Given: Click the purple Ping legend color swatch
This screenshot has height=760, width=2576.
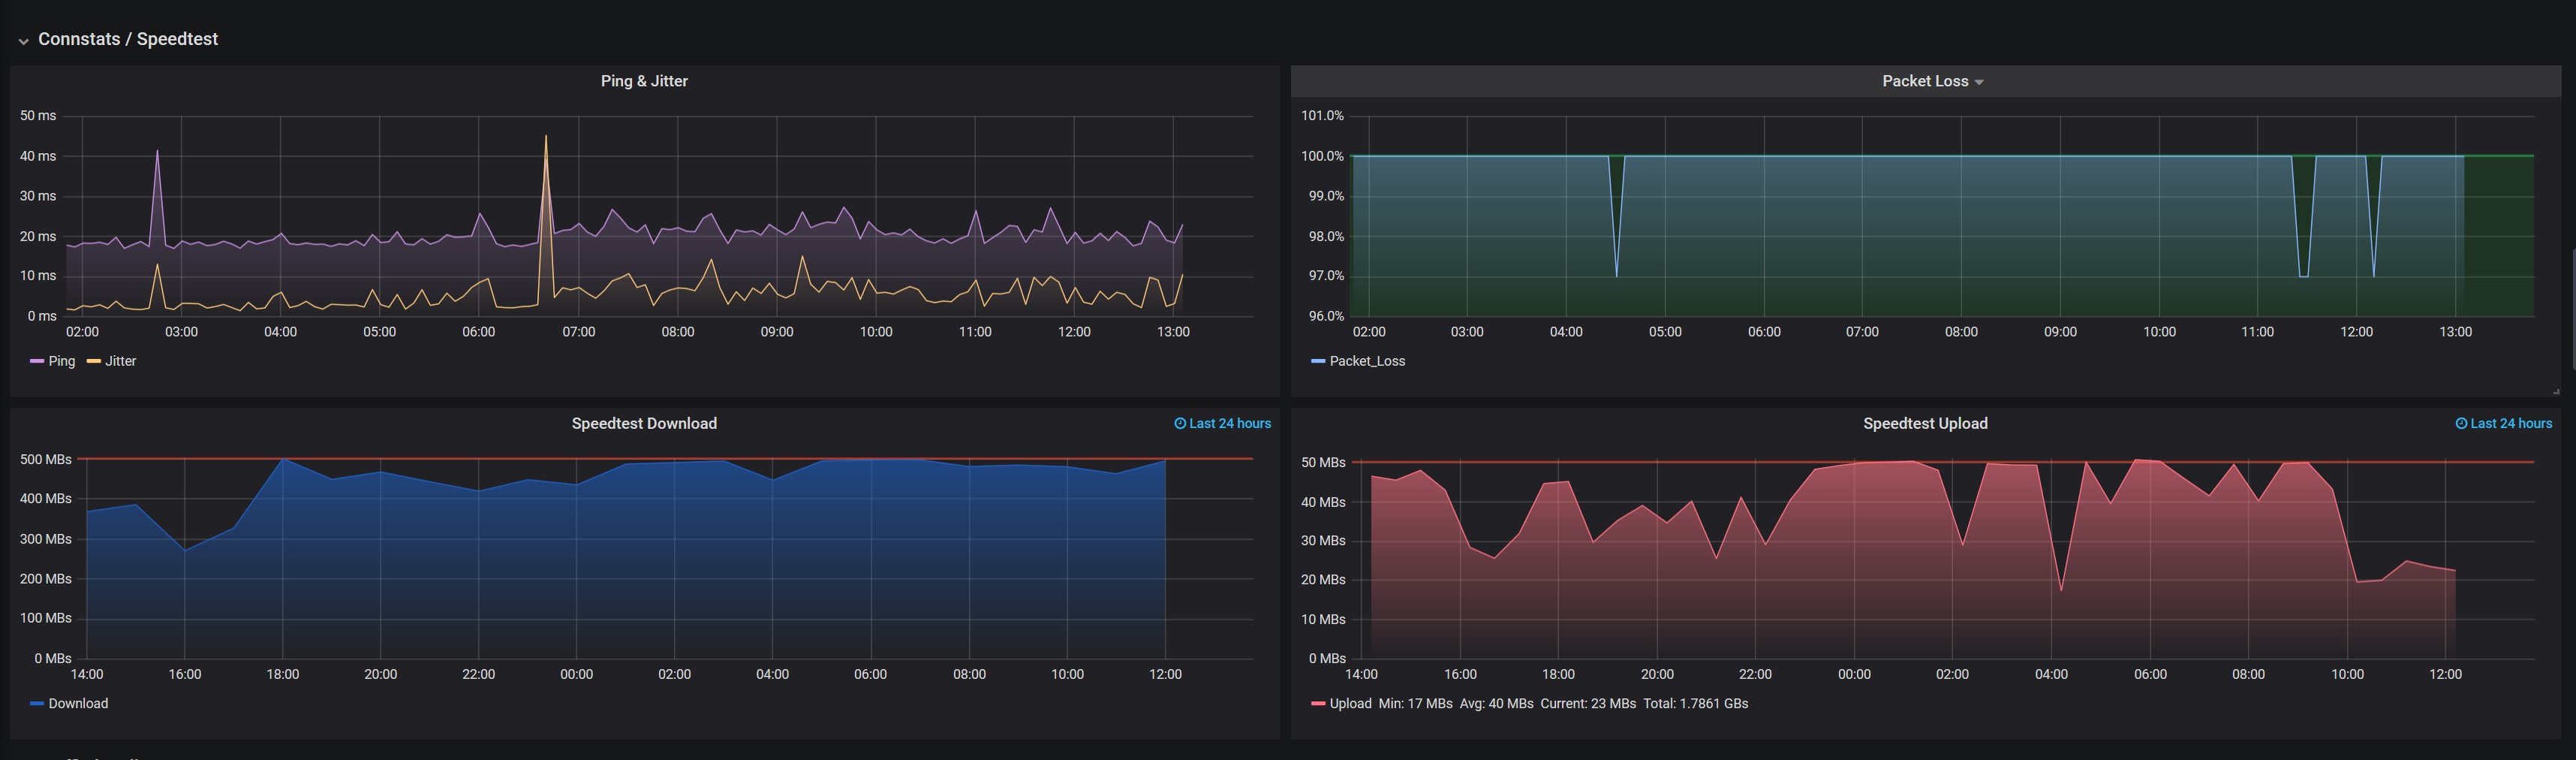Looking at the screenshot, I should coord(37,361).
